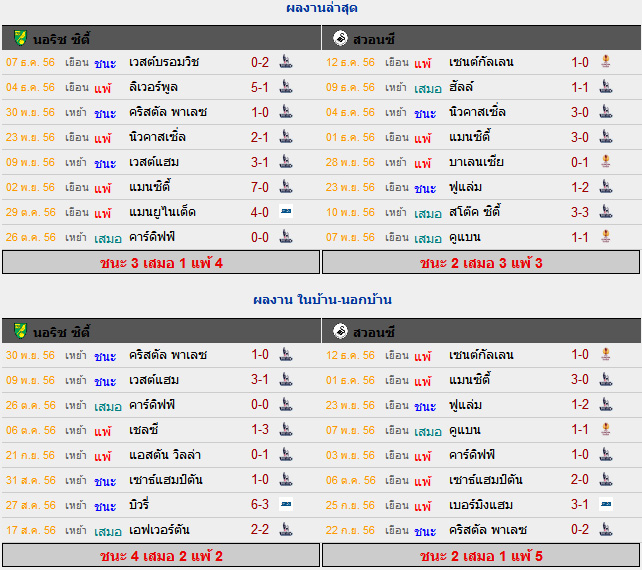Click team name เชลซี
The width and height of the screenshot is (642, 570).
(x=143, y=430)
